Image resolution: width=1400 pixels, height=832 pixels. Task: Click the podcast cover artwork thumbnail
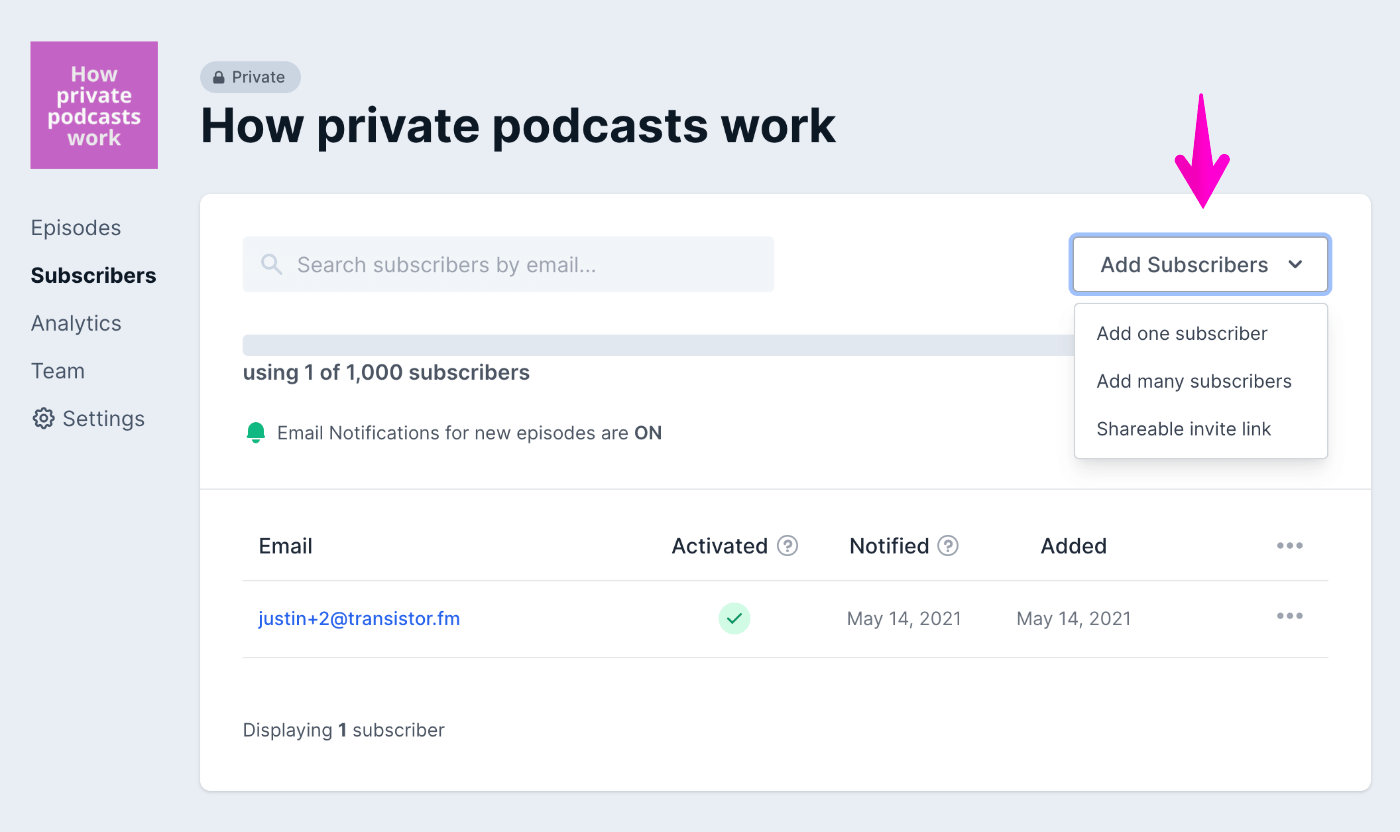pos(94,105)
